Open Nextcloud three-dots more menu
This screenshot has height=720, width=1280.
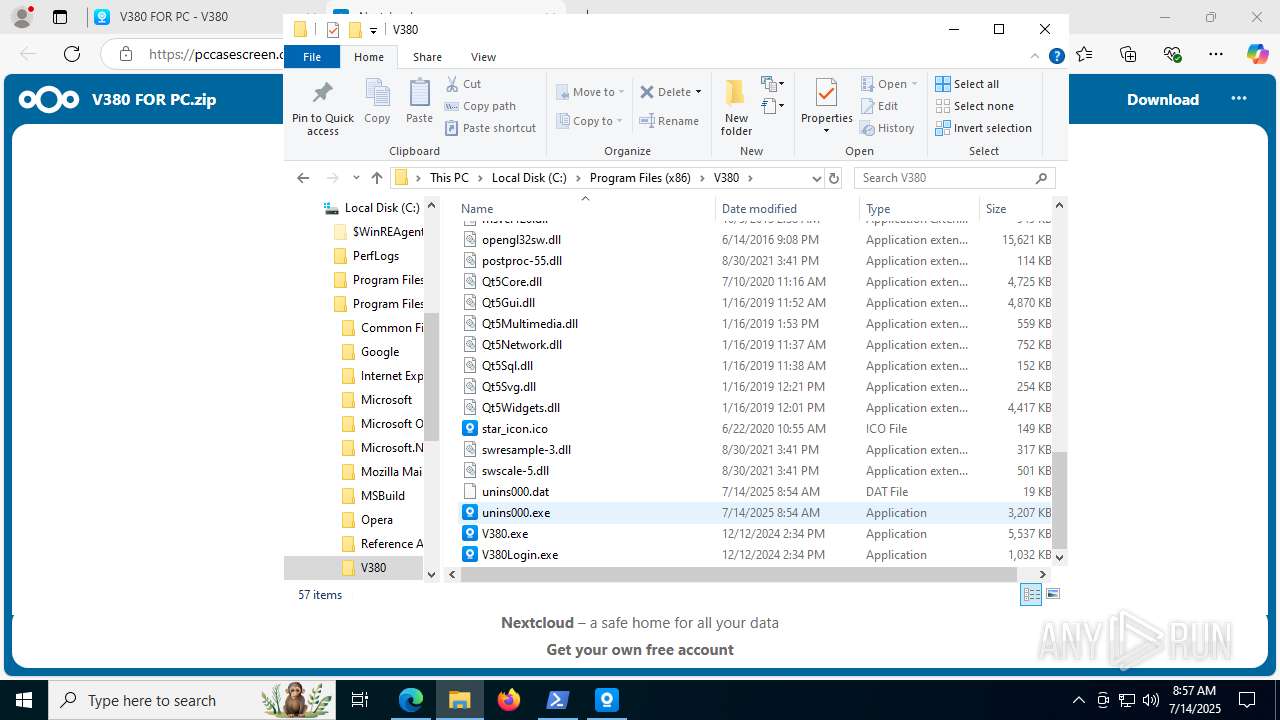pos(1239,99)
